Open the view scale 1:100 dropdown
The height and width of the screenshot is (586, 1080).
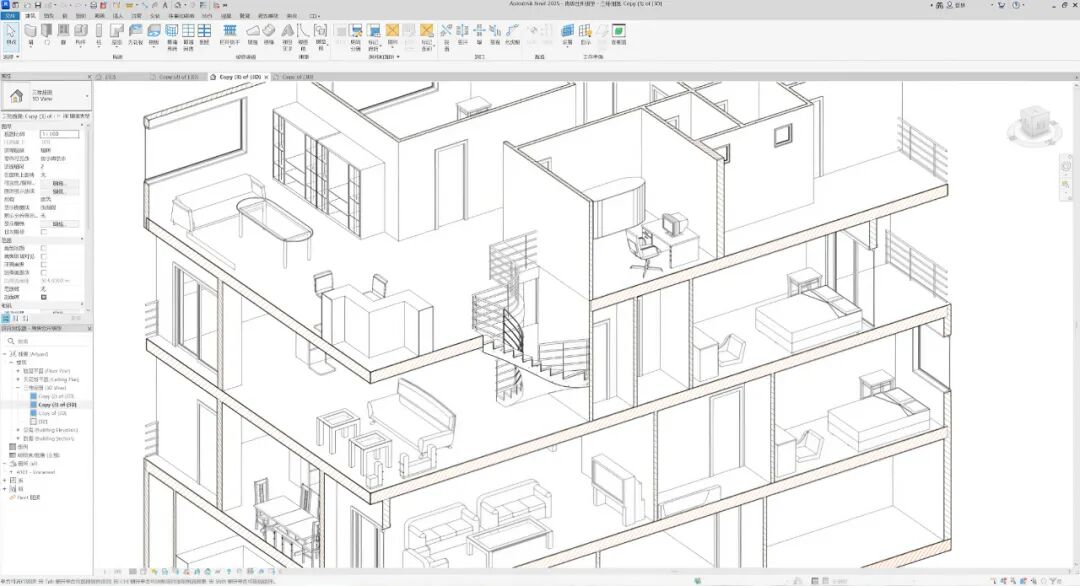point(59,134)
